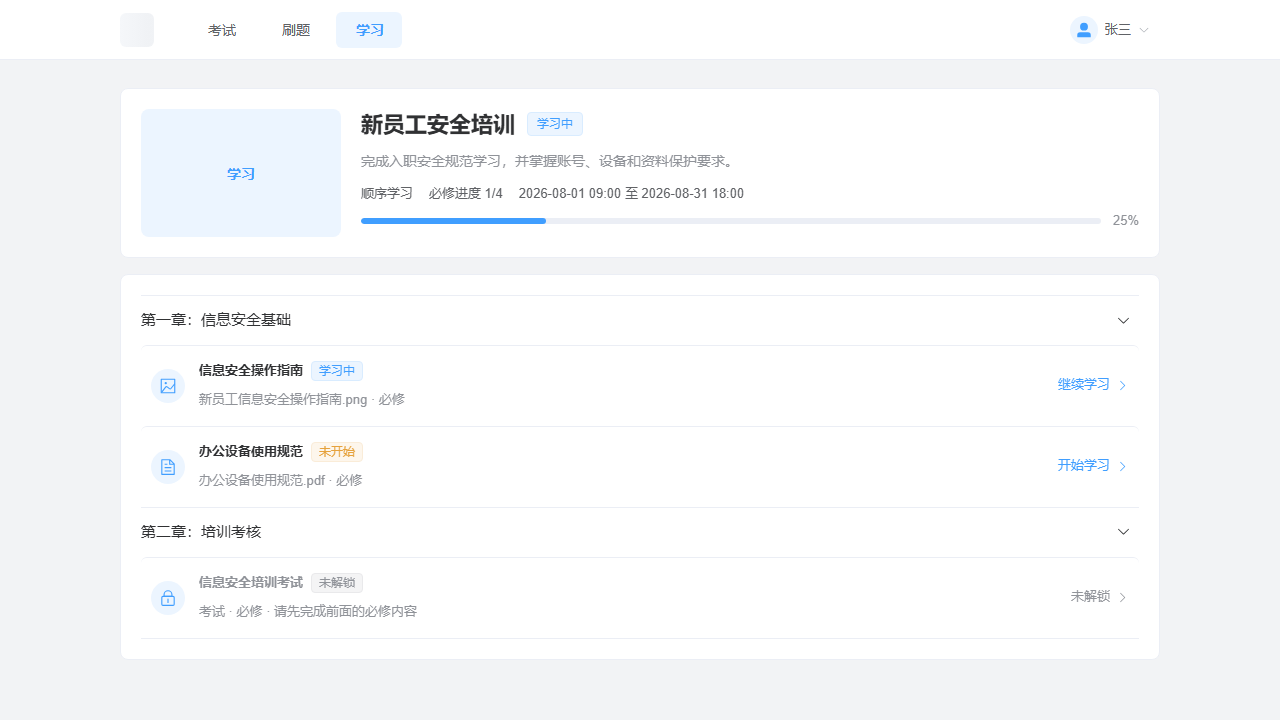Collapse the 第二章 chapter chevron
This screenshot has height=720, width=1280.
pyautogui.click(x=1123, y=532)
